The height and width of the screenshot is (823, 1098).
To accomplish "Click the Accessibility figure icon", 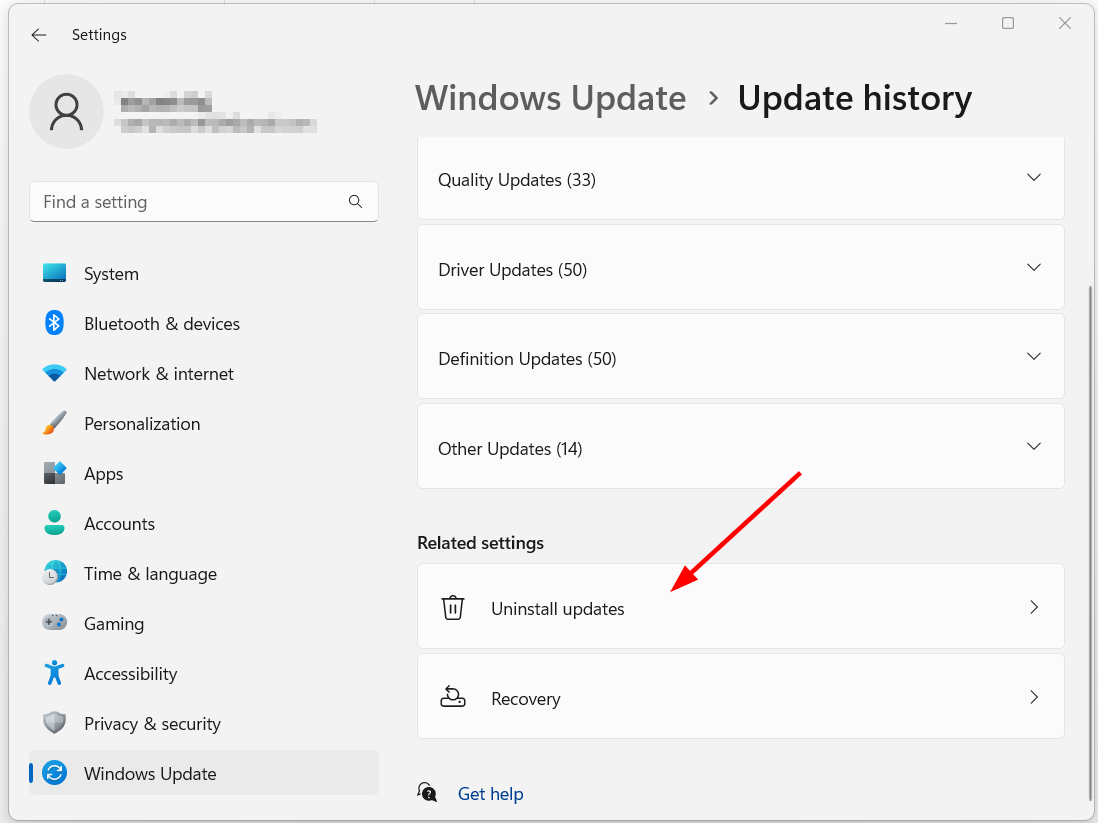I will click(55, 673).
